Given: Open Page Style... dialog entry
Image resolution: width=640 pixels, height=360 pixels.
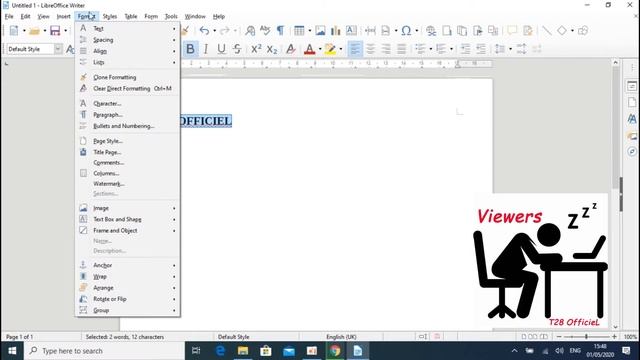Looking at the screenshot, I should point(128,141).
